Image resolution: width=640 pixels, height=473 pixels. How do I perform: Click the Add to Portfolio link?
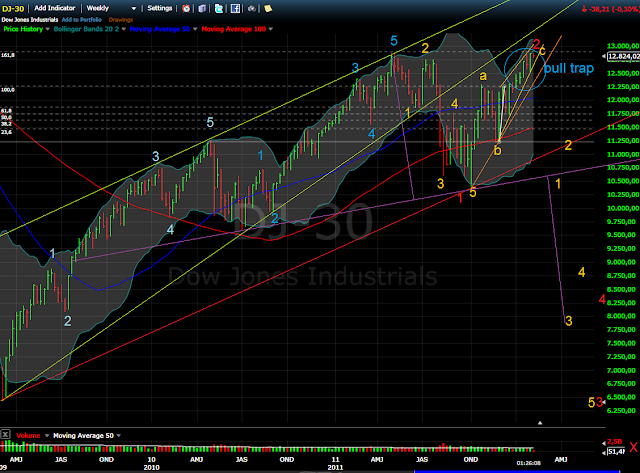(x=82, y=20)
